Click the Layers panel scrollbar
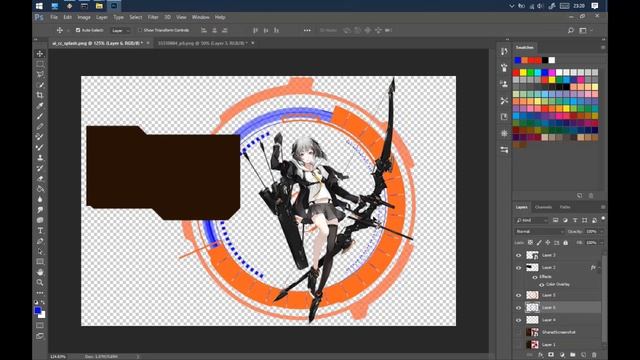Image resolution: width=640 pixels, height=360 pixels. [x=603, y=300]
